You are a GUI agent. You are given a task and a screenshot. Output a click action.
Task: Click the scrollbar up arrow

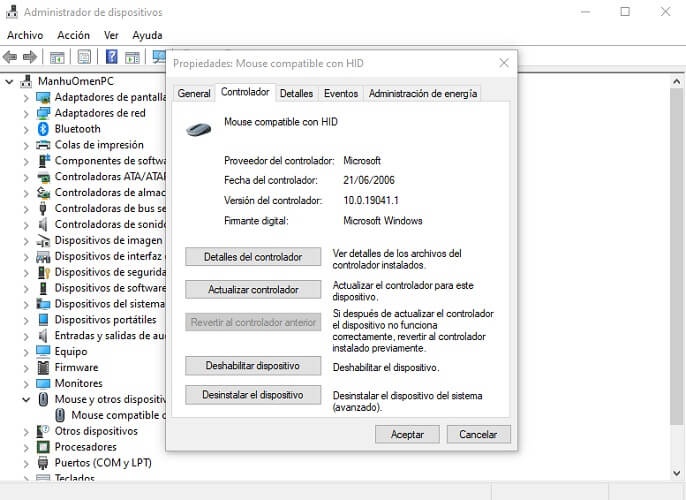pos(676,81)
